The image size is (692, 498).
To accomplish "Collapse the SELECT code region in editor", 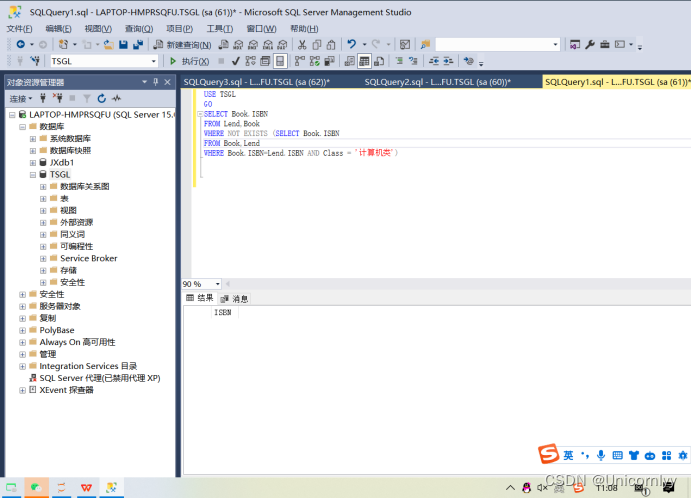I will [x=200, y=114].
